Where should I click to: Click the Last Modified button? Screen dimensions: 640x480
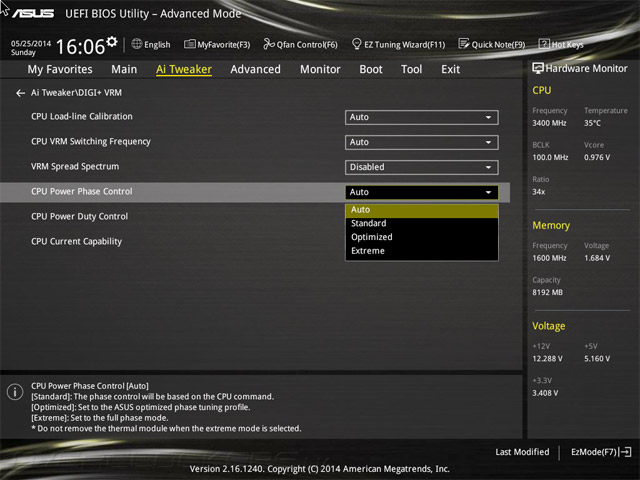point(522,452)
